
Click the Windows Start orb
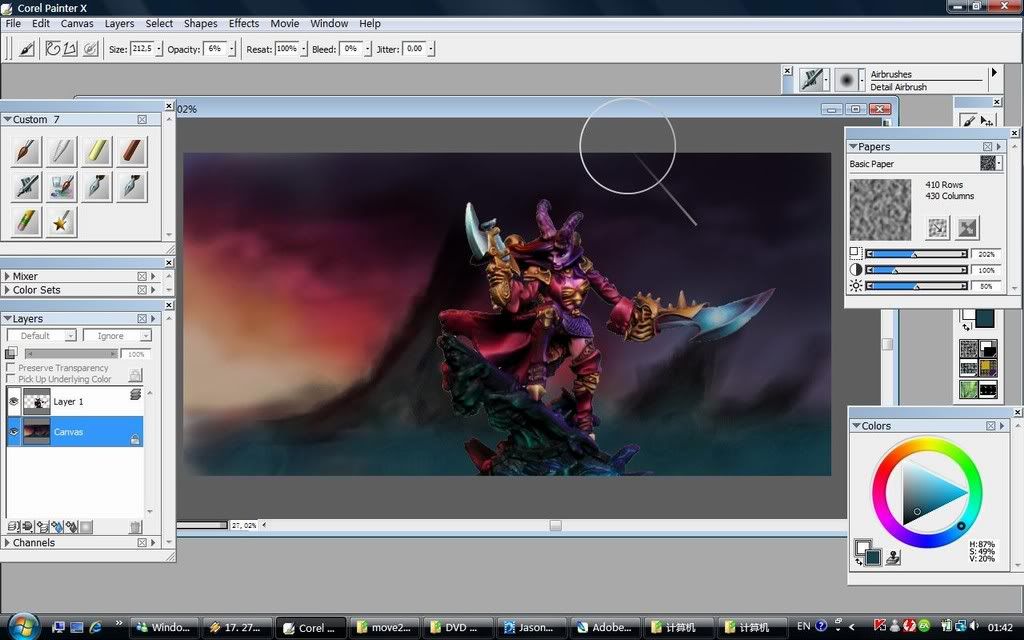[x=24, y=626]
